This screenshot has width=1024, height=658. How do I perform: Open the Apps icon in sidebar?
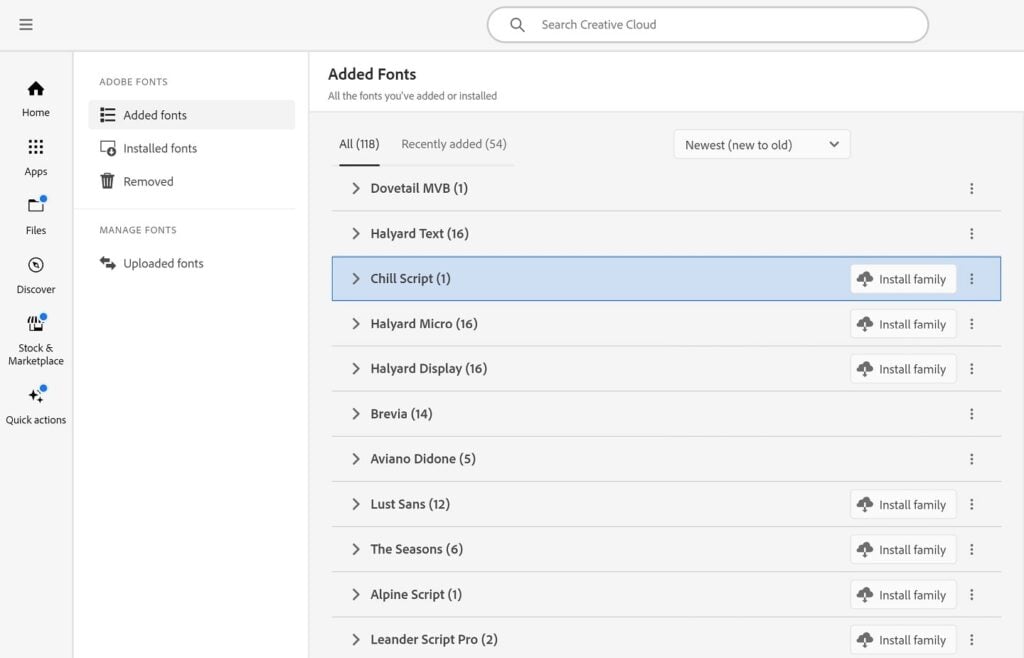35,148
